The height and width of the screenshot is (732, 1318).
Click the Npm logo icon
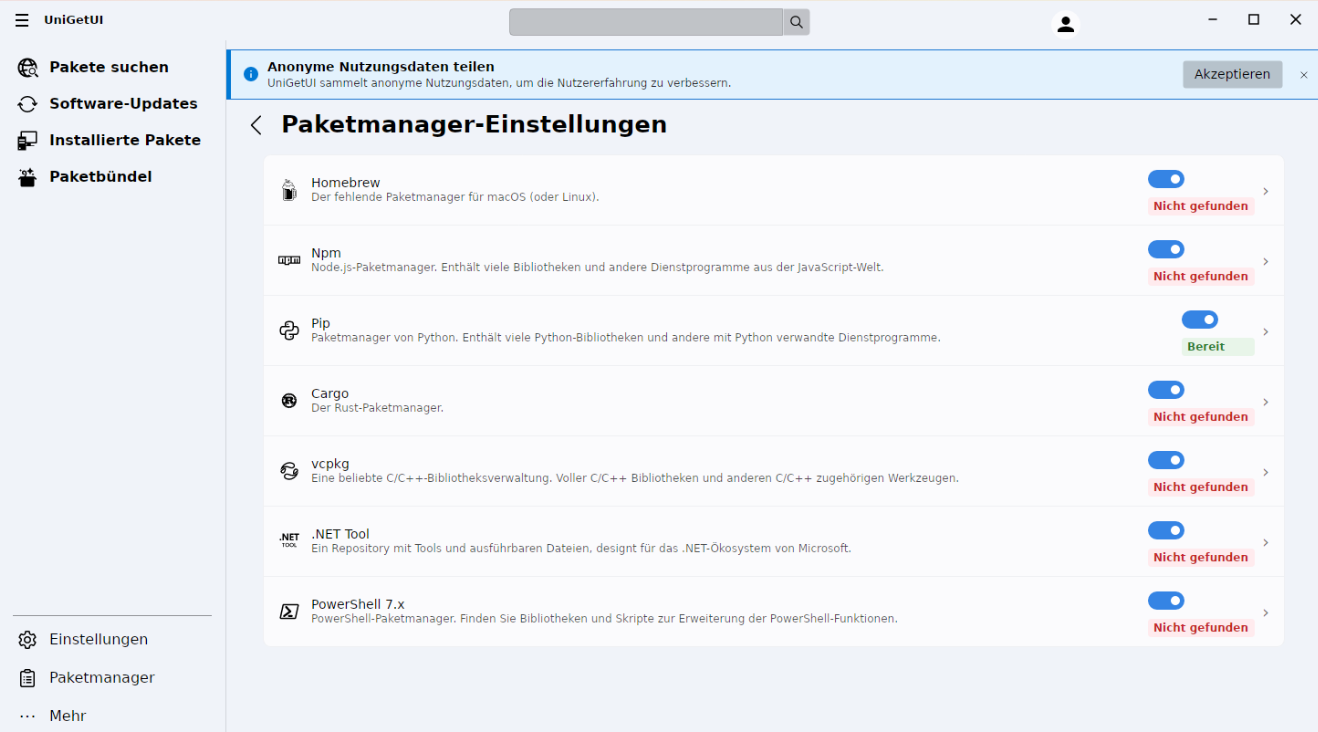click(289, 260)
